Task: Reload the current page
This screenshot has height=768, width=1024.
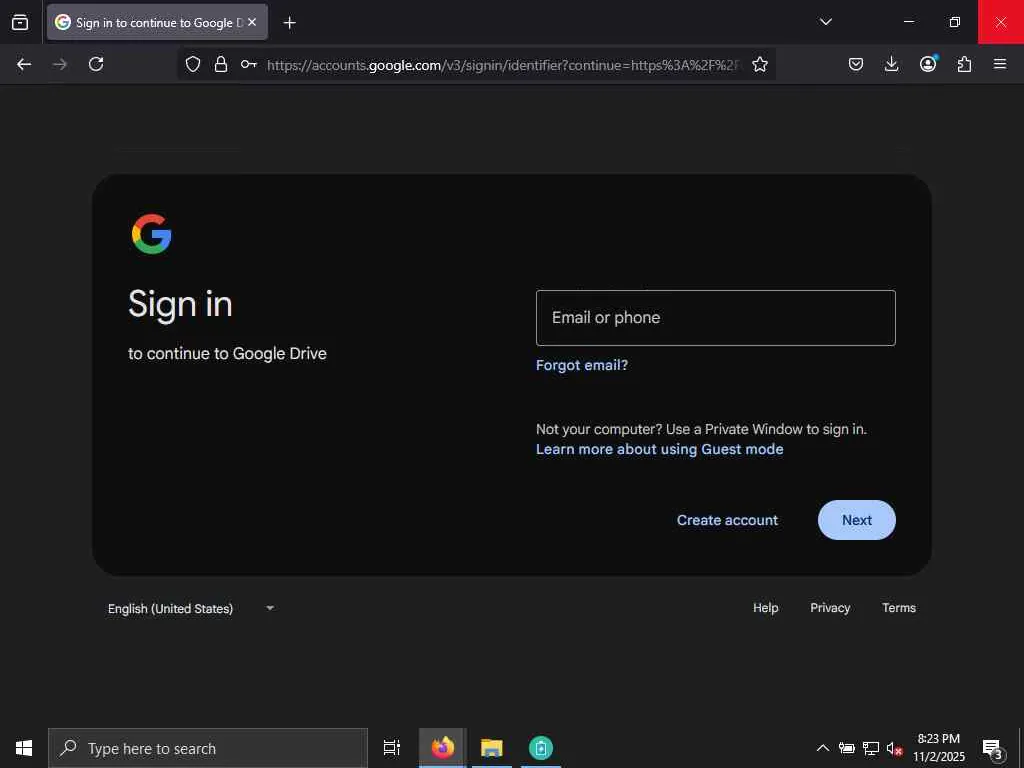Action: click(96, 64)
